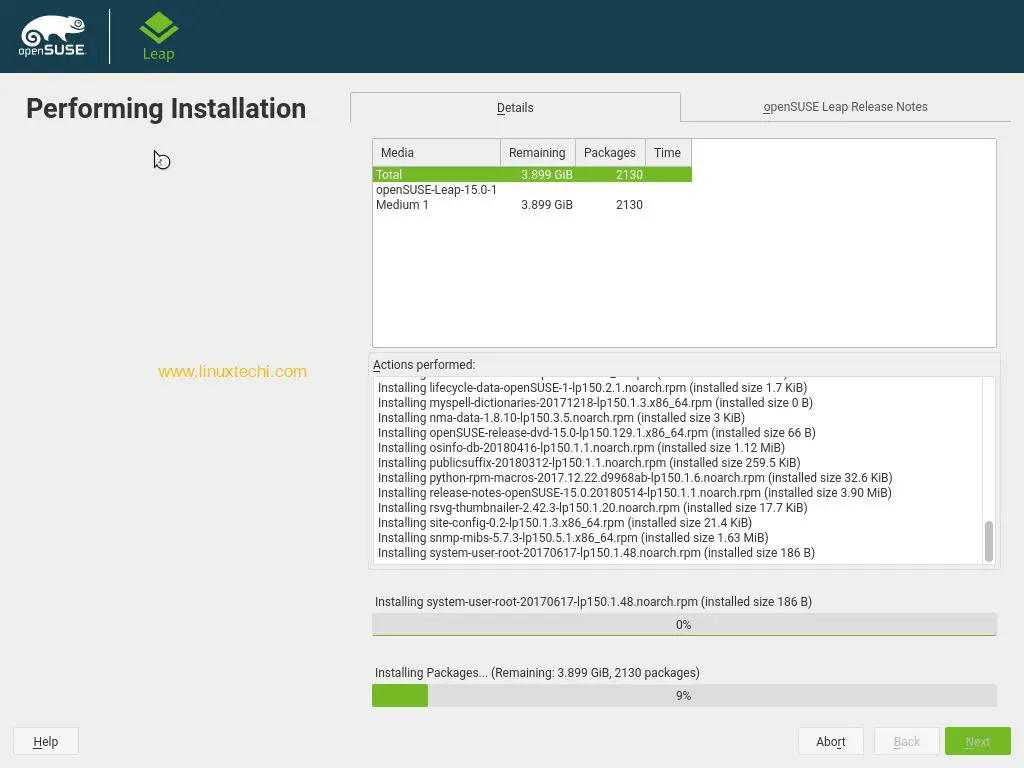This screenshot has height=768, width=1024.
Task: Select the snmp-mibs log line
Action: pyautogui.click(x=573, y=537)
